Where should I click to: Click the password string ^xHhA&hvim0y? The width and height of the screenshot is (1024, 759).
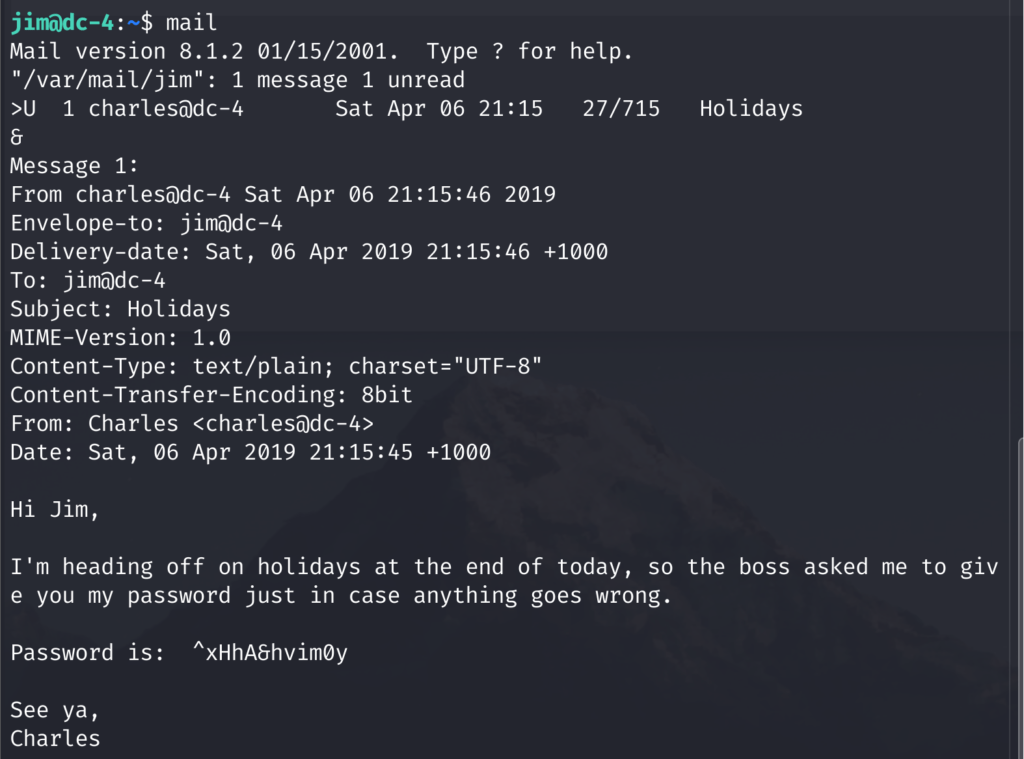(270, 653)
